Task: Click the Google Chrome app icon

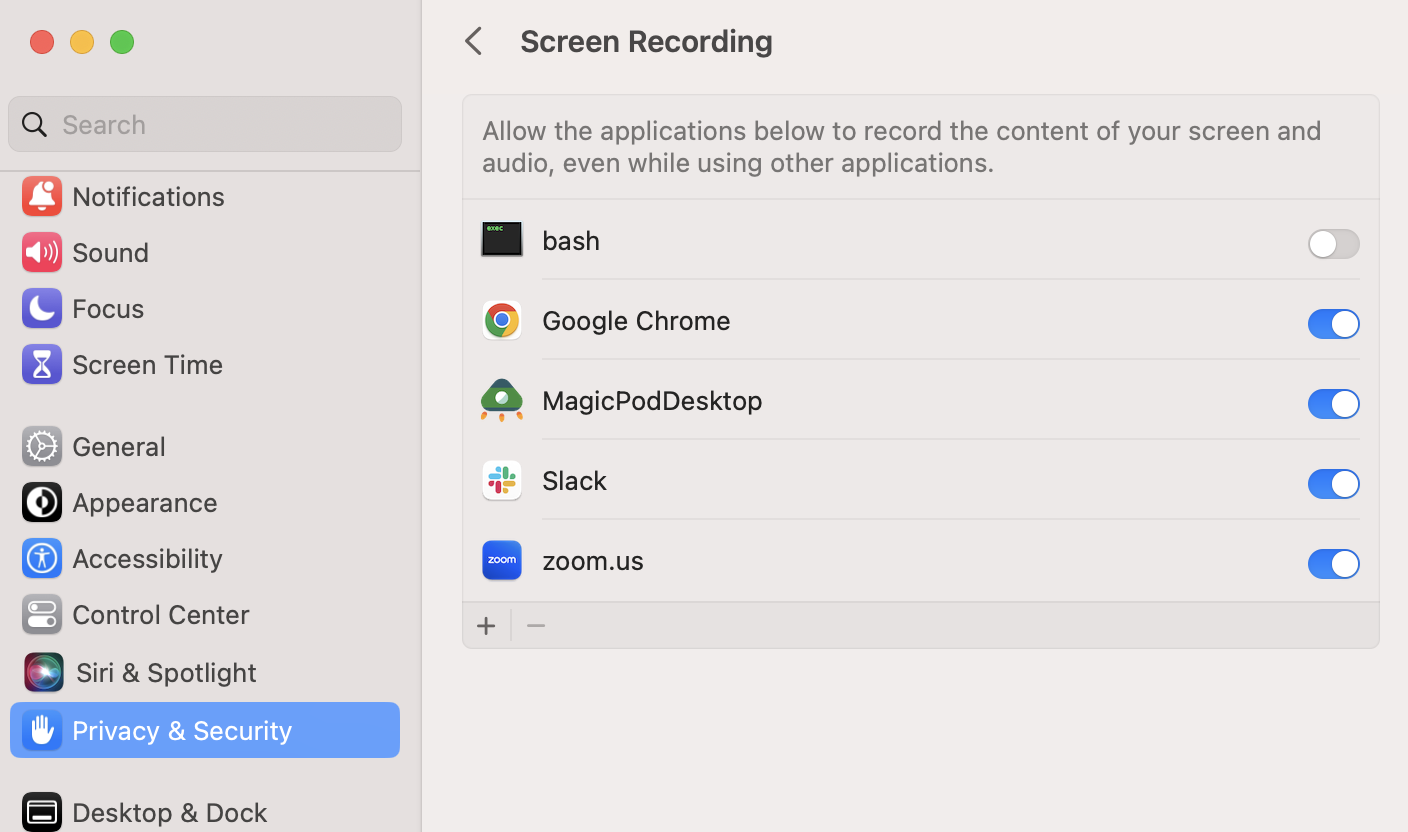Action: tap(502, 320)
